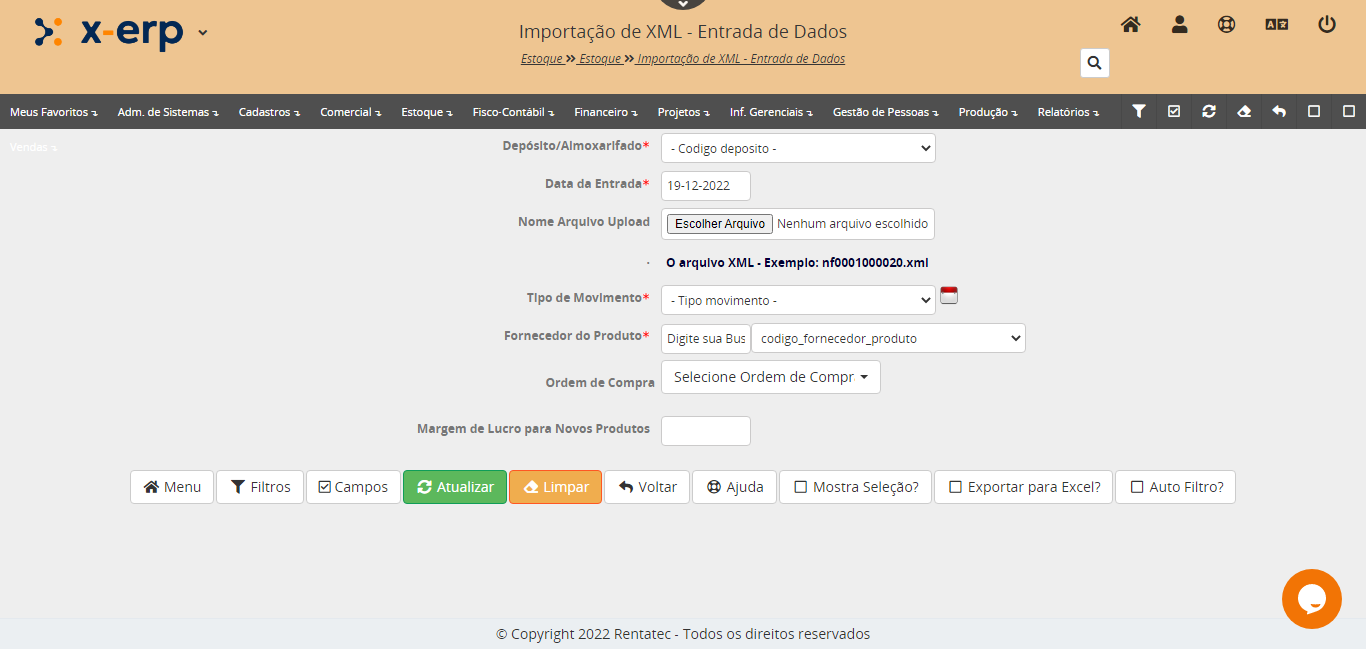Click the lifebuoy support icon in header
The width and height of the screenshot is (1366, 649).
pyautogui.click(x=1227, y=25)
